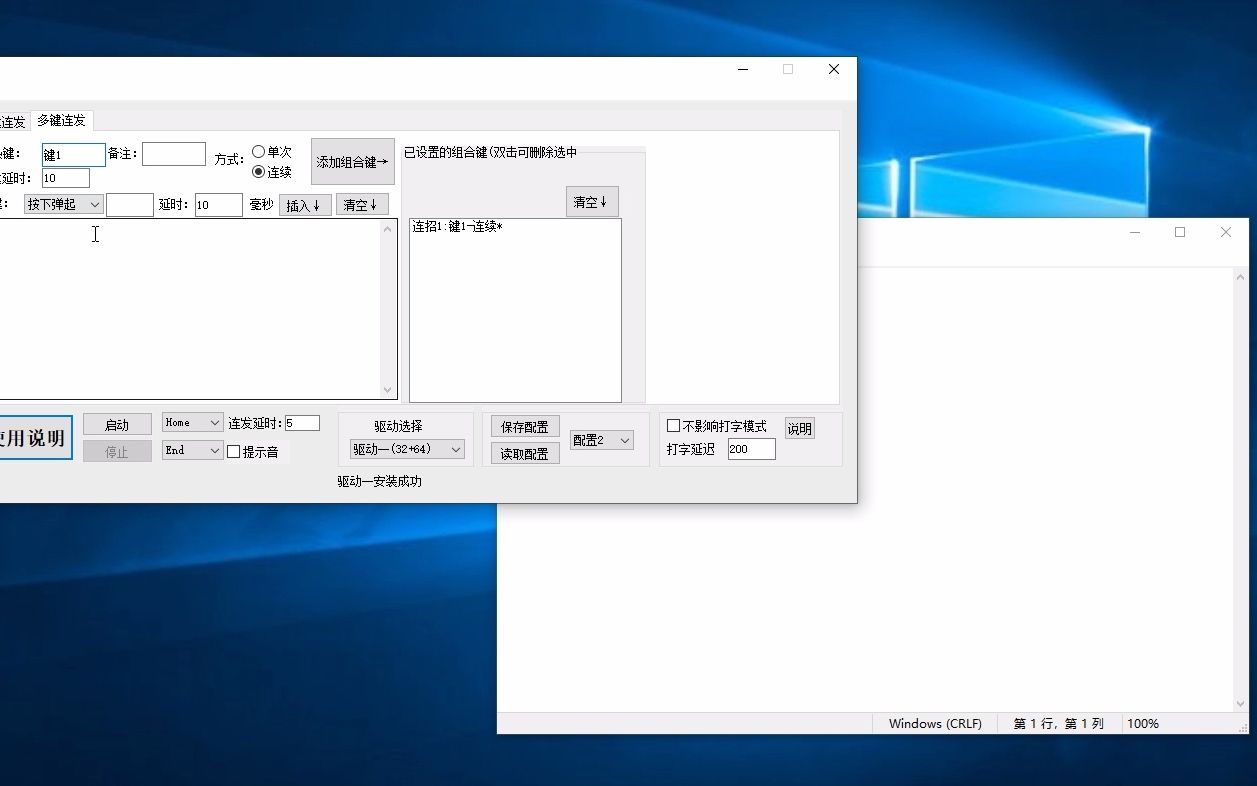Viewport: 1257px width, 786px height.
Task: Click the 插入↓ button
Action: tap(304, 204)
